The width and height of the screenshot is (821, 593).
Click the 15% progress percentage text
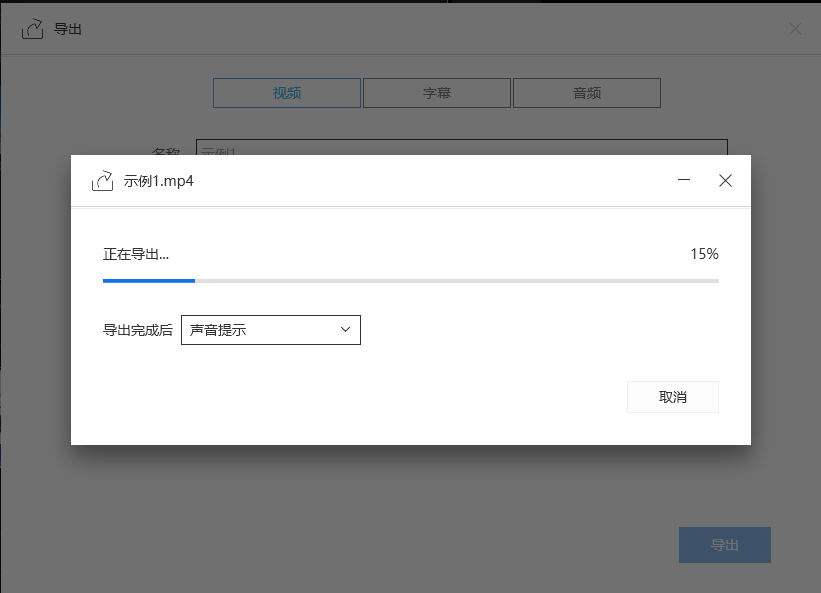pos(704,254)
